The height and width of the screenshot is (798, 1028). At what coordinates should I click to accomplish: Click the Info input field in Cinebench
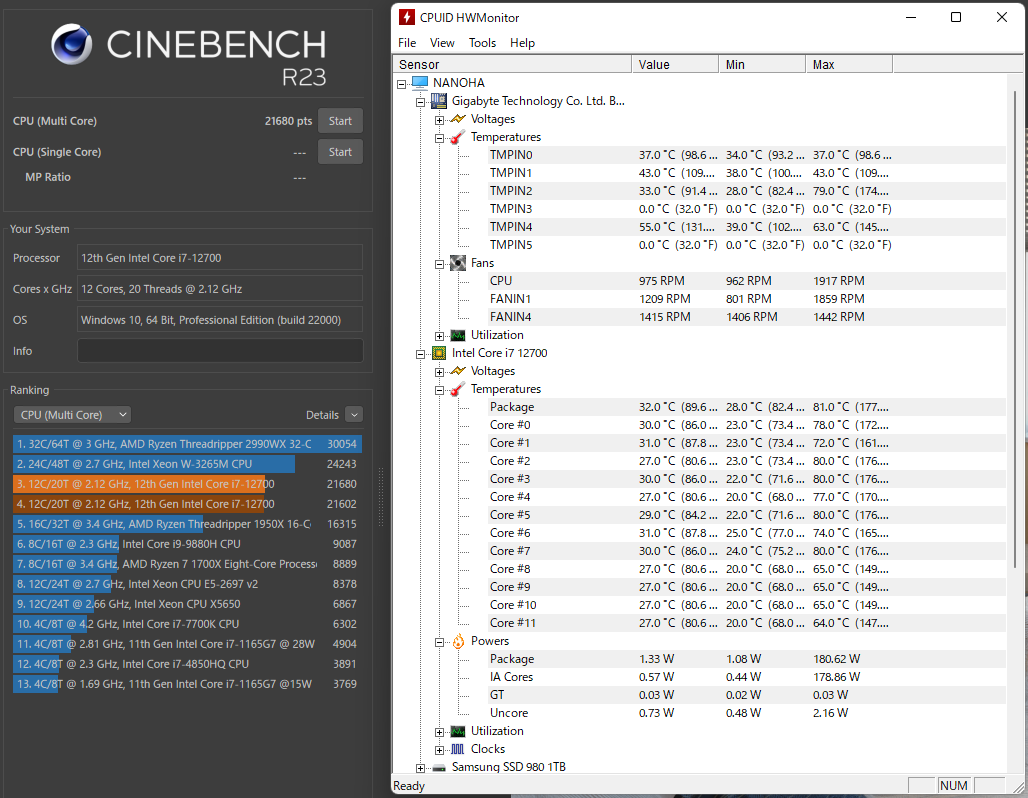[220, 351]
